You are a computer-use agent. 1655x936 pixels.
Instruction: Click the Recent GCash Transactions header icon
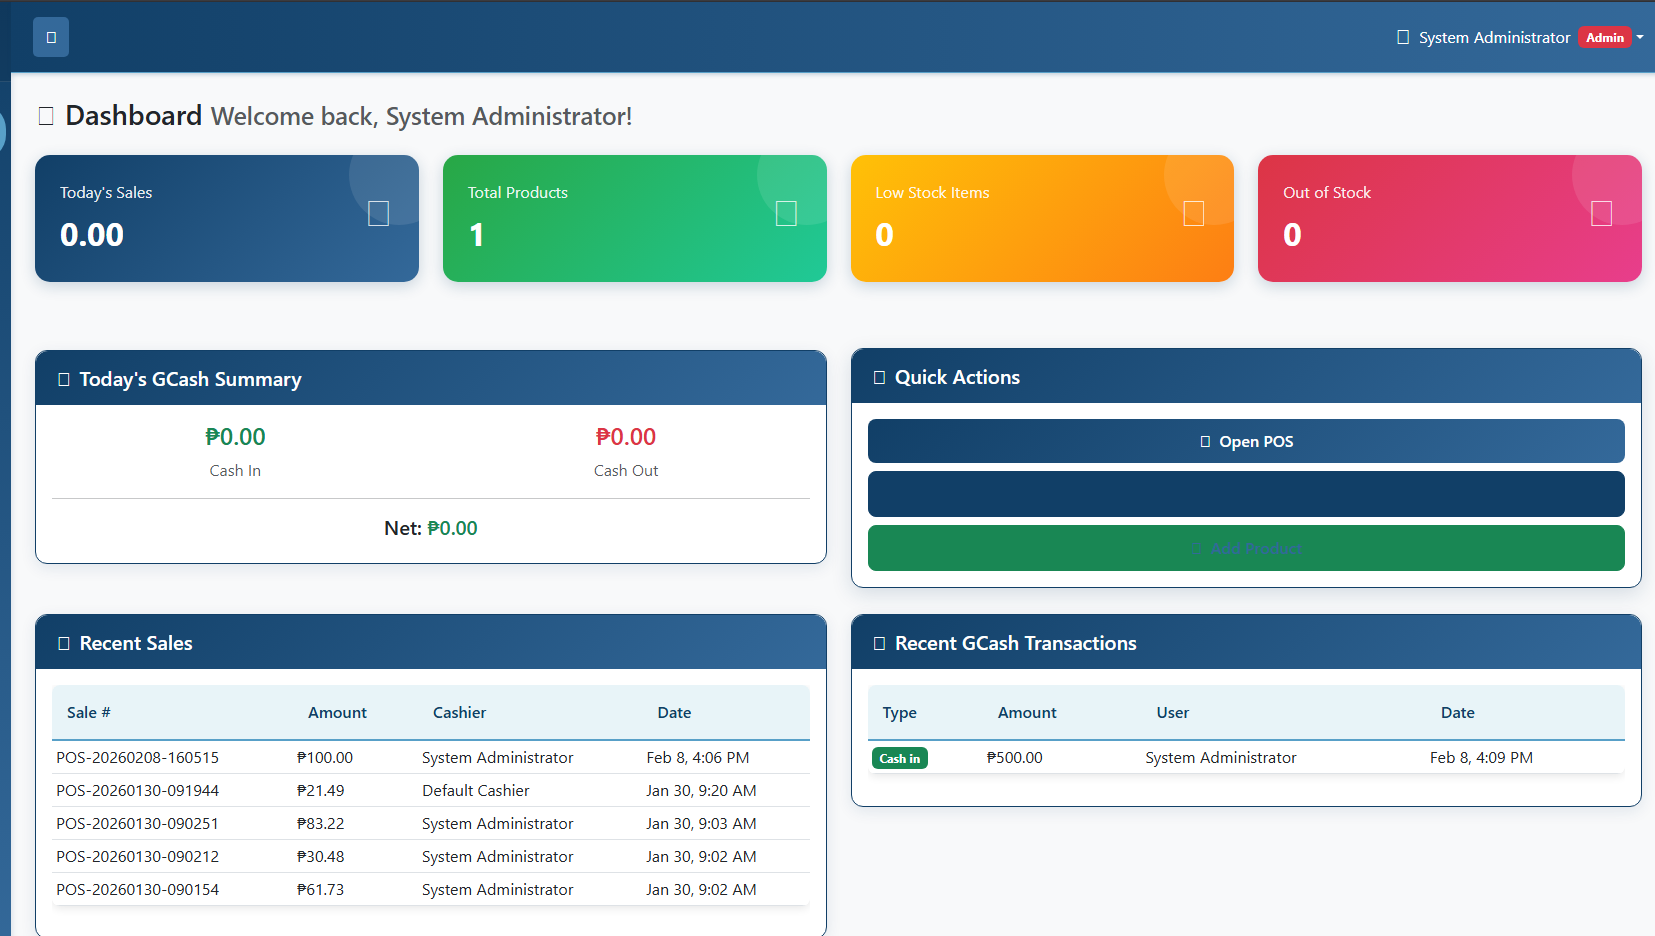pos(879,643)
